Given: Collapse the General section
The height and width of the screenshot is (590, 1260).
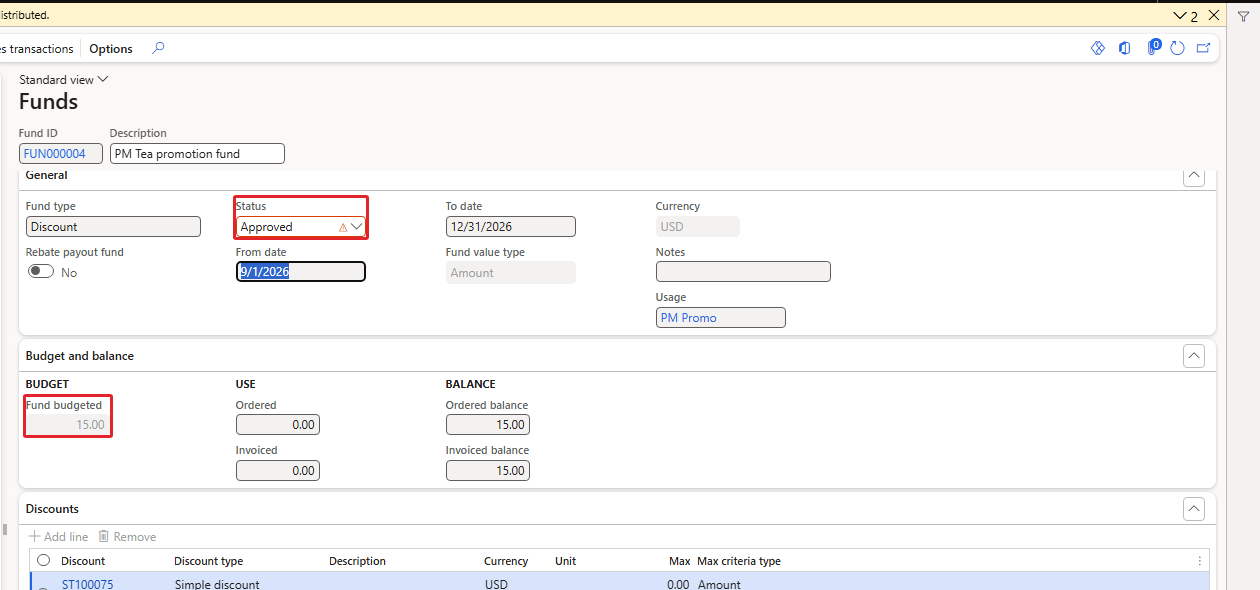Looking at the screenshot, I should [1193, 176].
